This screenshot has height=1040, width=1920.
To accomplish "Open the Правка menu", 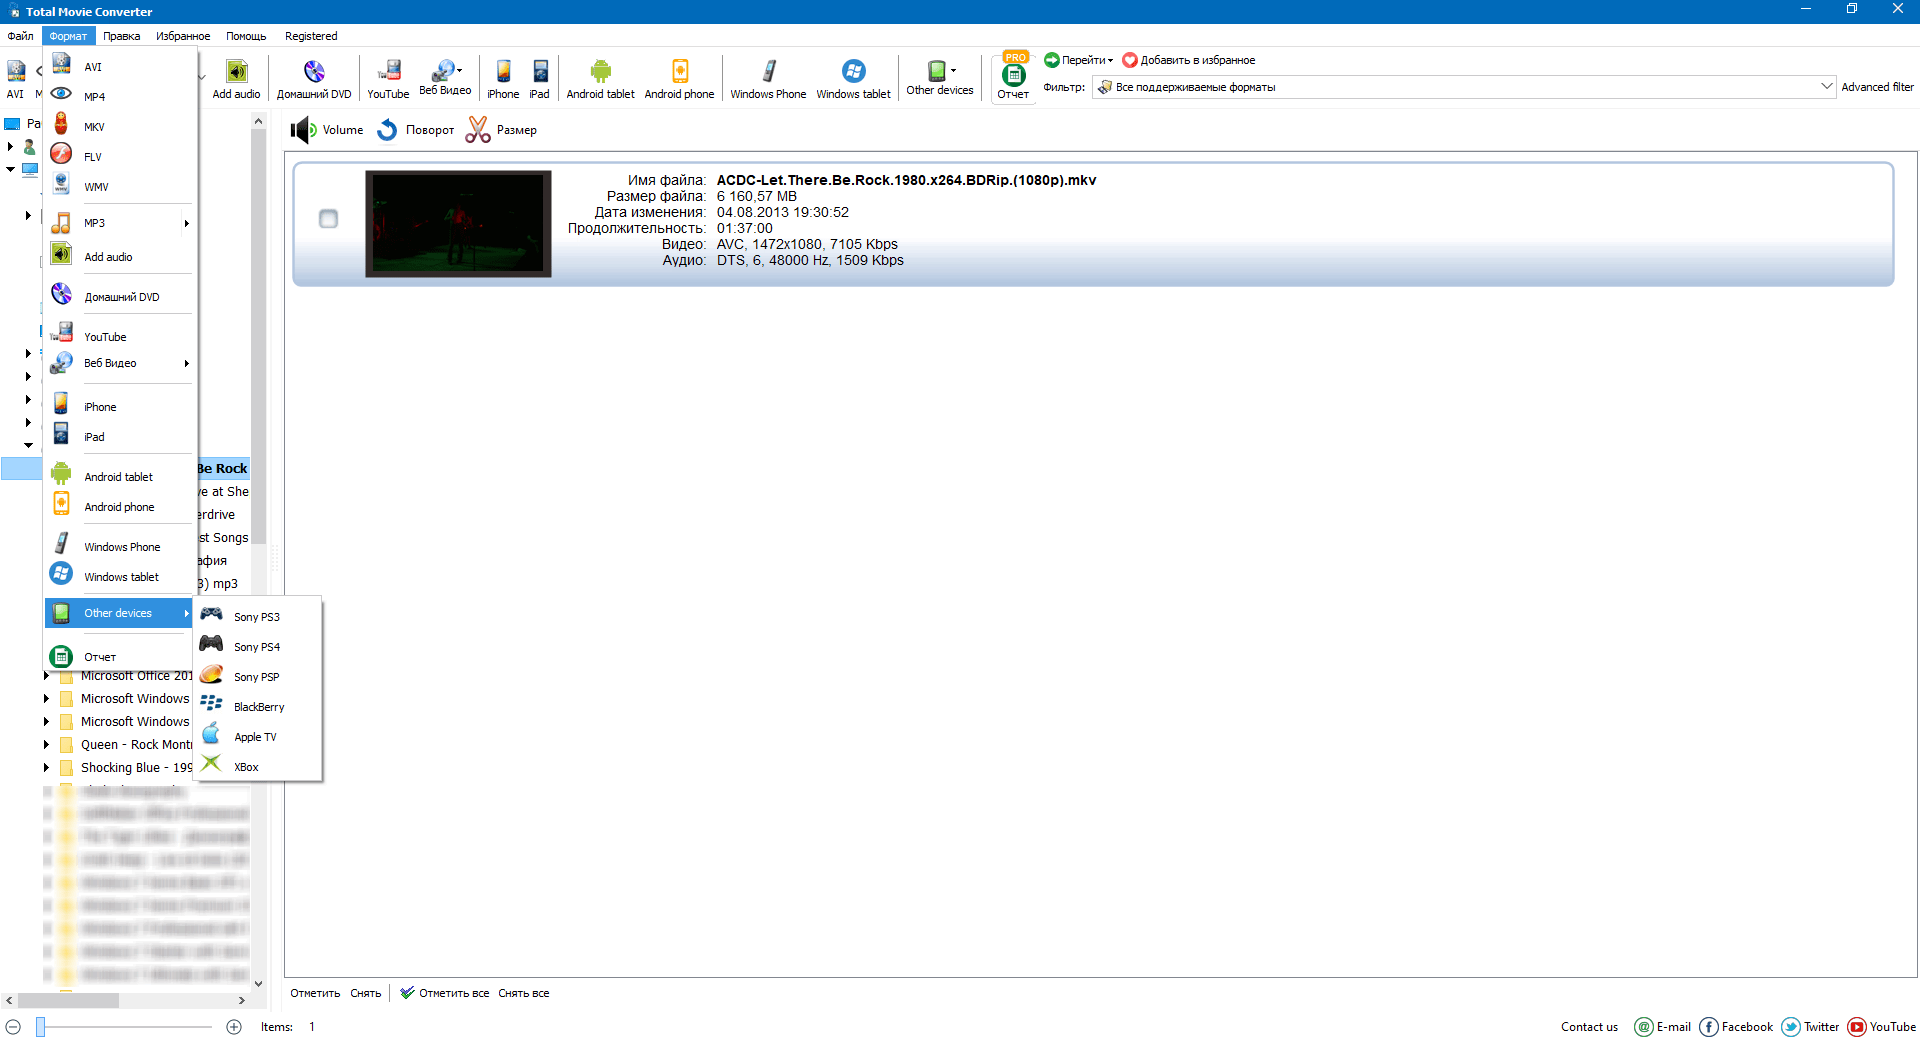I will pyautogui.click(x=121, y=36).
